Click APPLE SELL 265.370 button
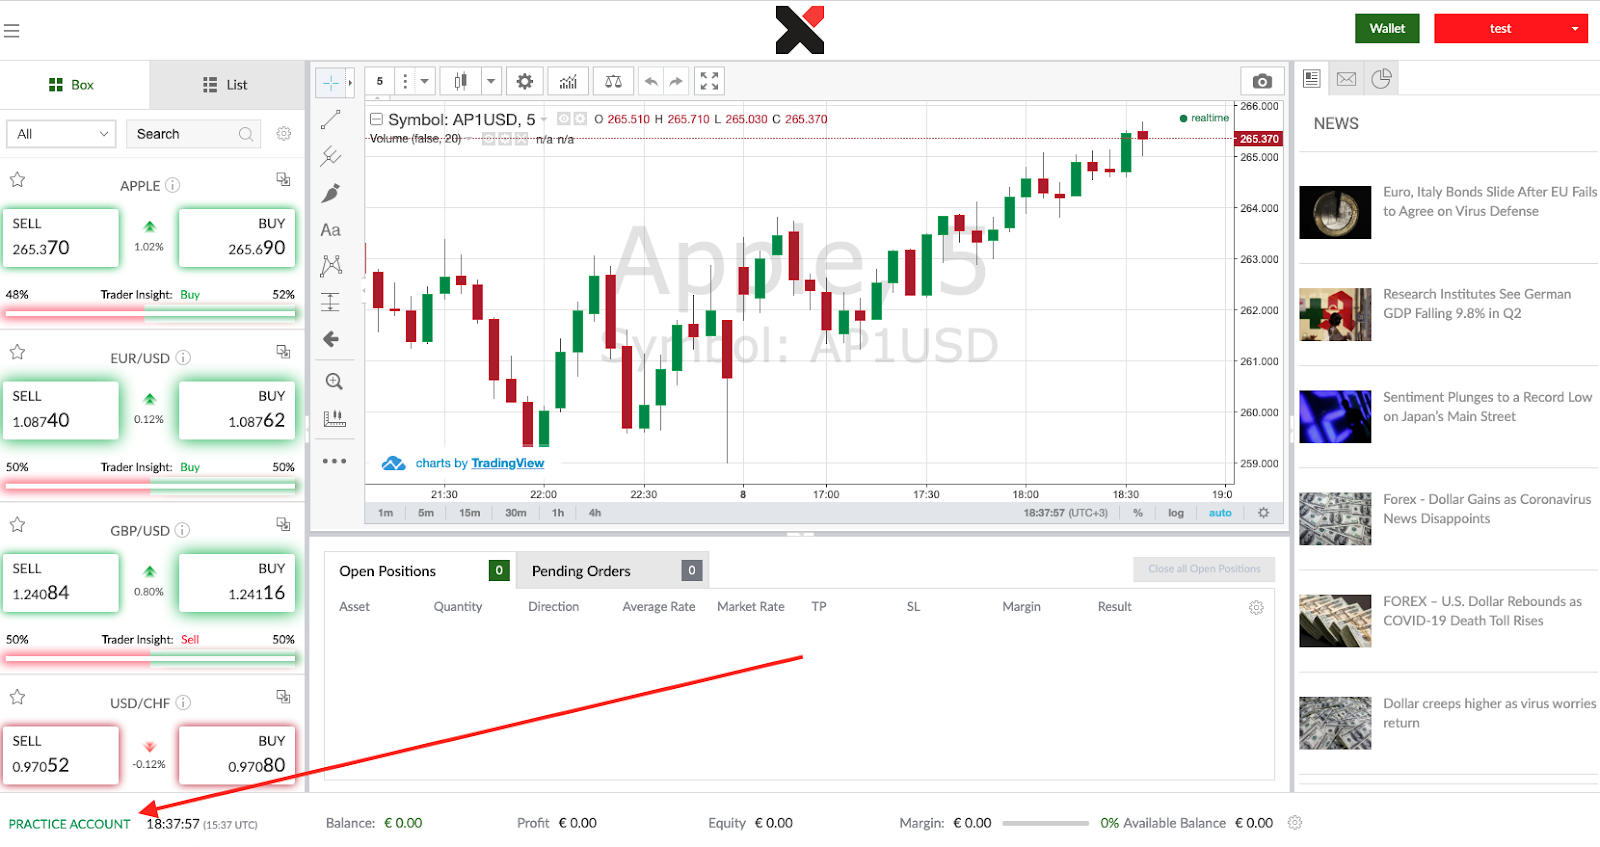Screen dimensions: 1600x847 coord(61,238)
